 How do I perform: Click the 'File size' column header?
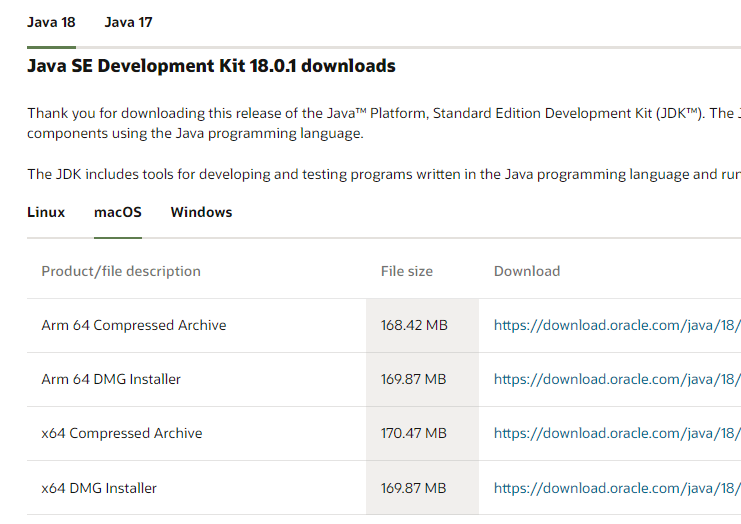click(407, 271)
